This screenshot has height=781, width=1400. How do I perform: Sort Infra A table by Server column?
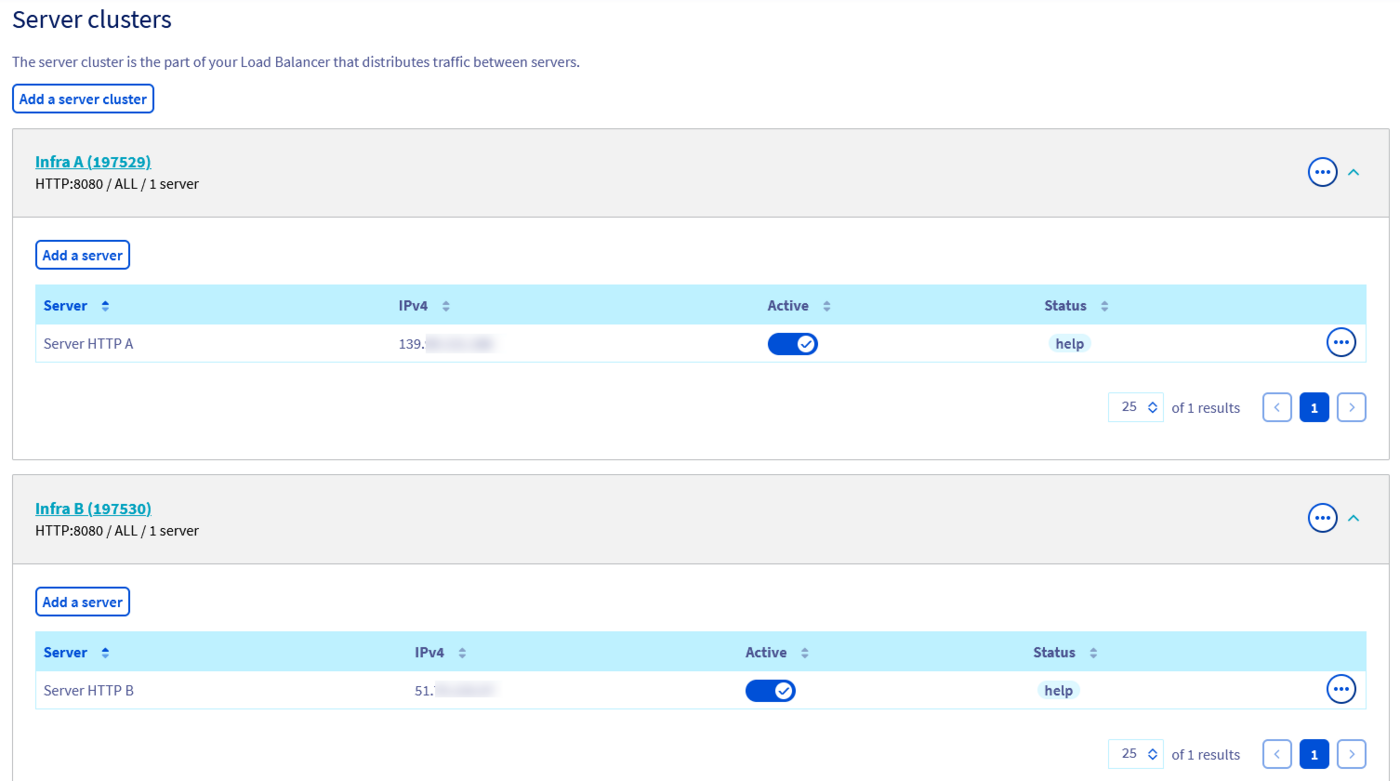click(105, 306)
